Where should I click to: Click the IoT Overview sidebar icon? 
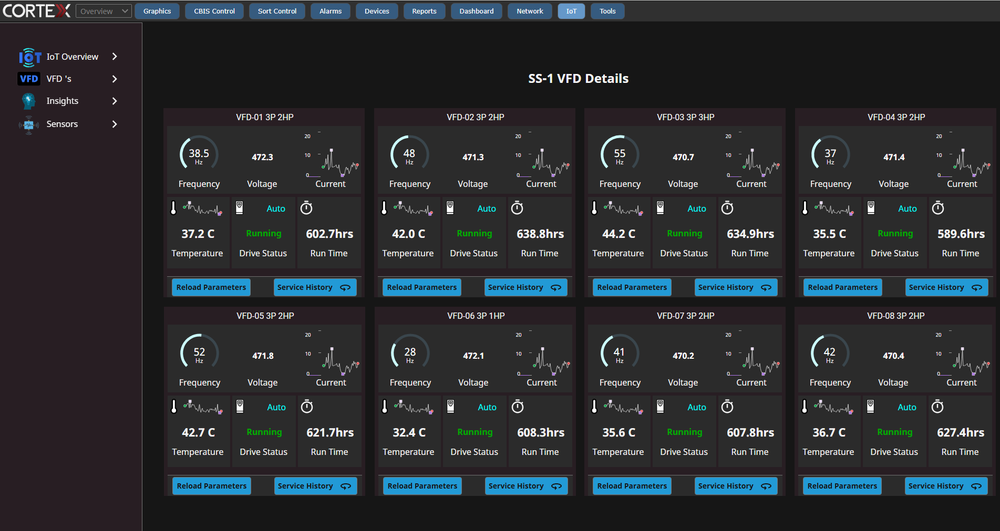pyautogui.click(x=29, y=57)
